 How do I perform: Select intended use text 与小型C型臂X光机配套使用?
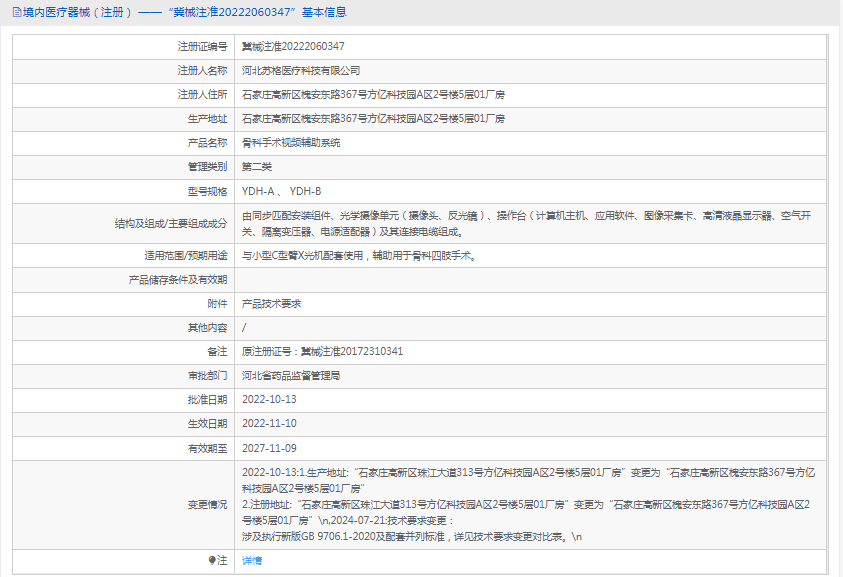[302, 256]
